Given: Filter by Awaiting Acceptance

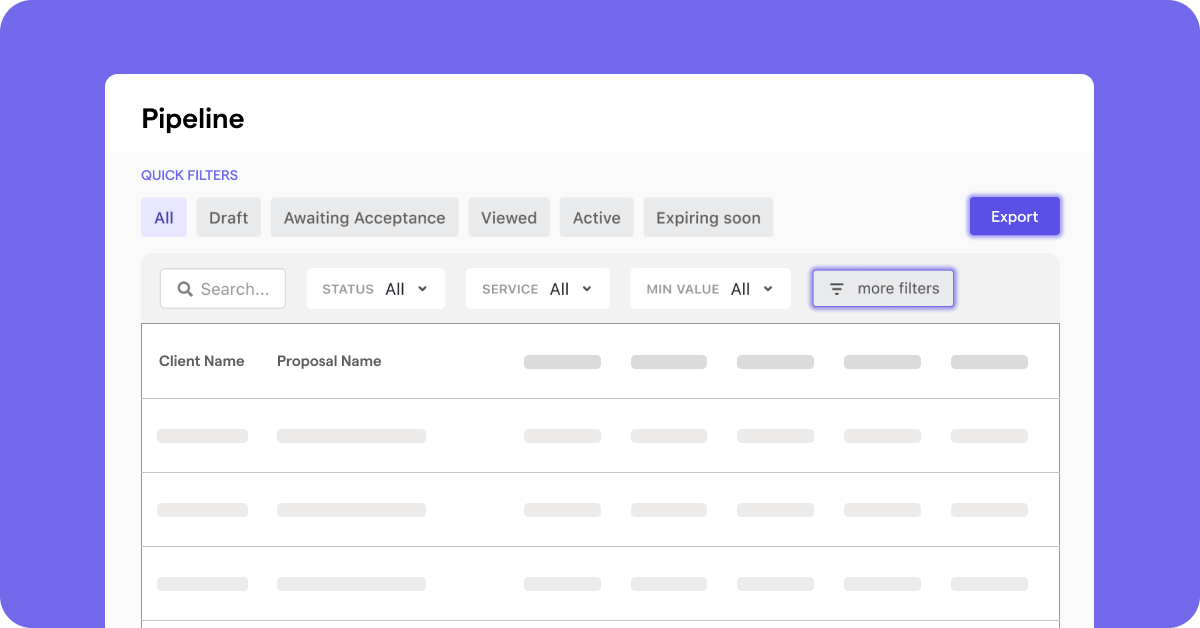Looking at the screenshot, I should (364, 217).
